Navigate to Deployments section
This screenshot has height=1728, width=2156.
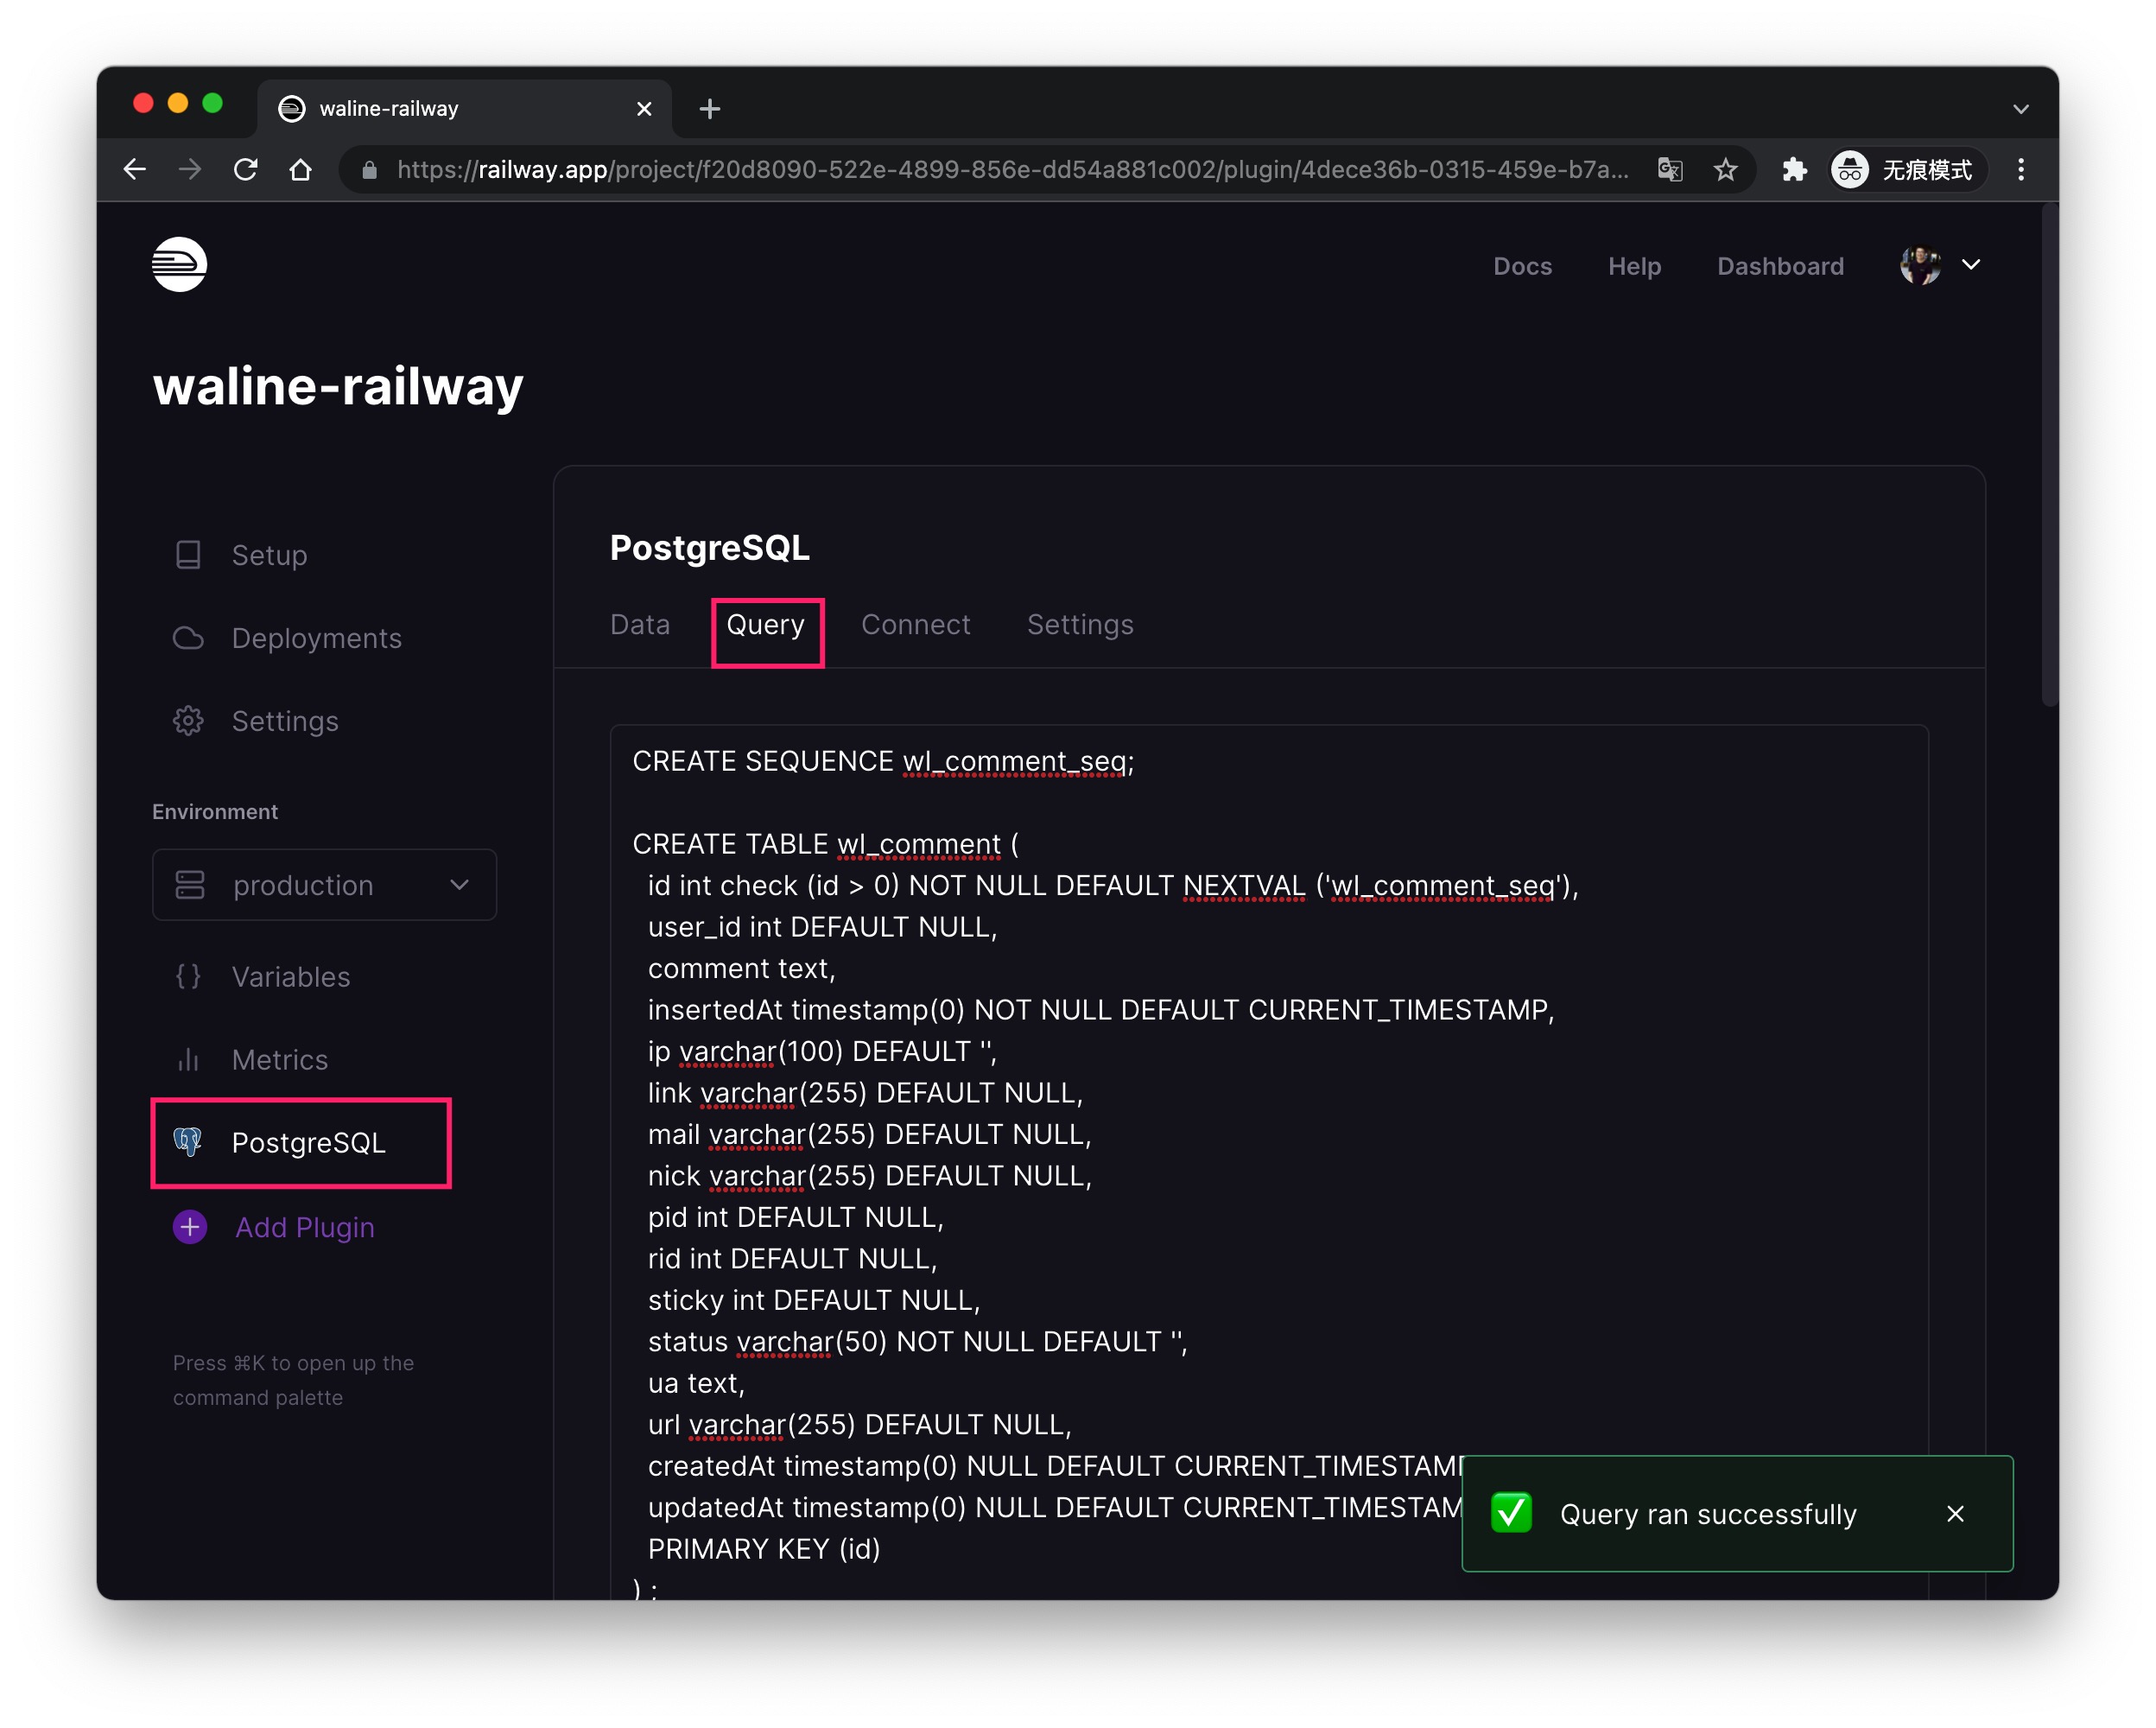[317, 637]
